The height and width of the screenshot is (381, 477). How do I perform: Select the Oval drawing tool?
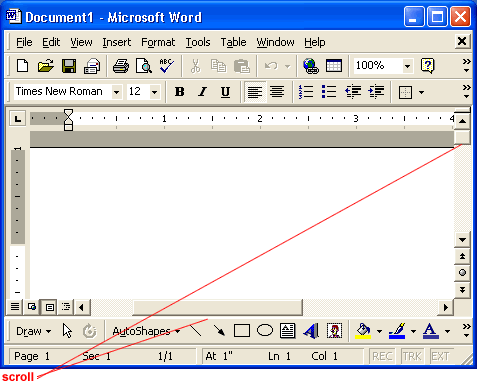point(265,331)
